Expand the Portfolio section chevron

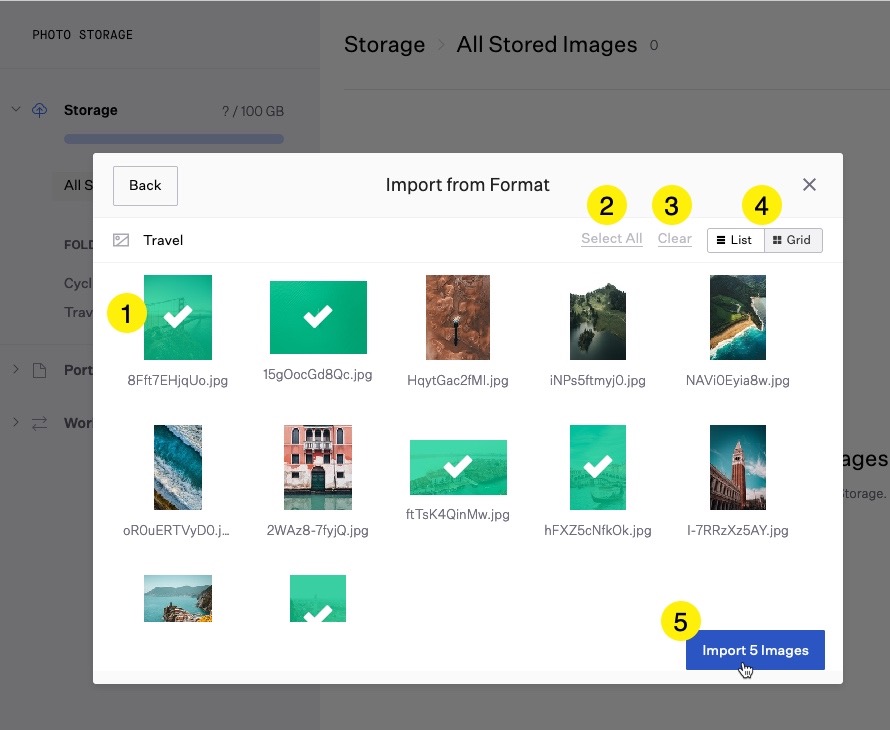[16, 370]
